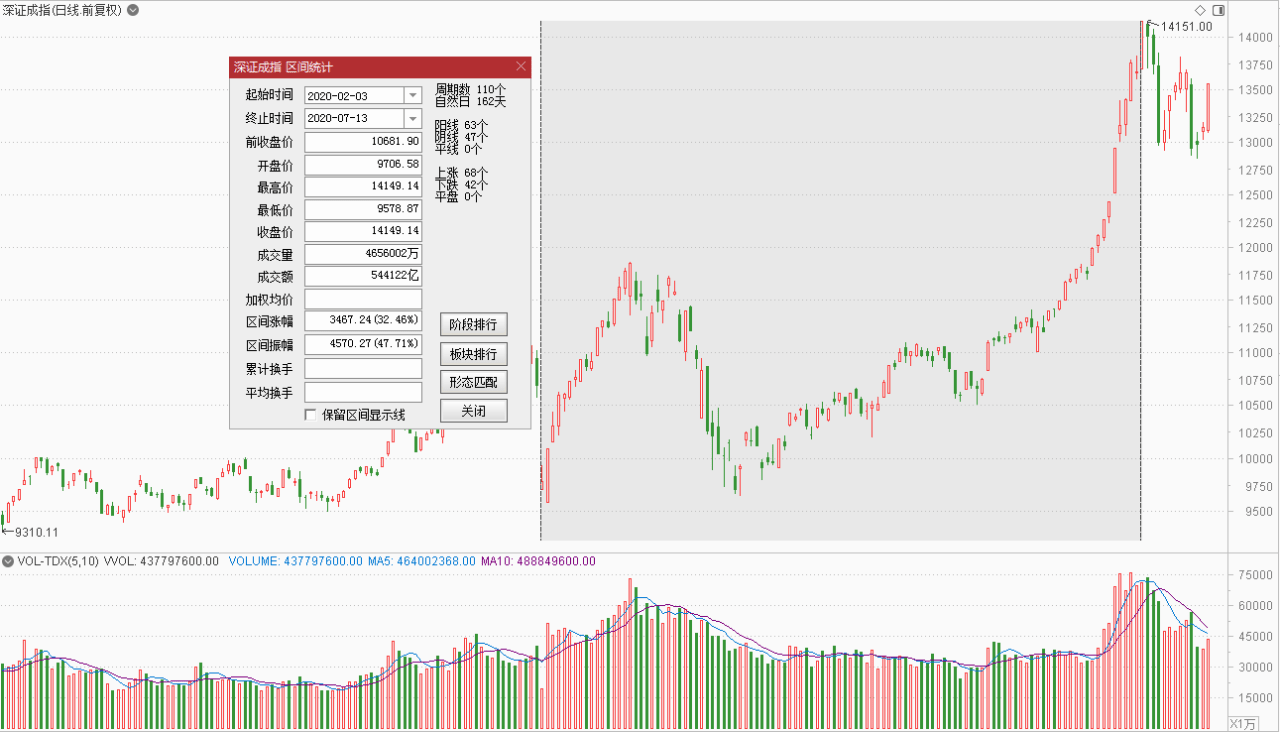Click the 累计换手 input field
1280x732 pixels.
363,369
